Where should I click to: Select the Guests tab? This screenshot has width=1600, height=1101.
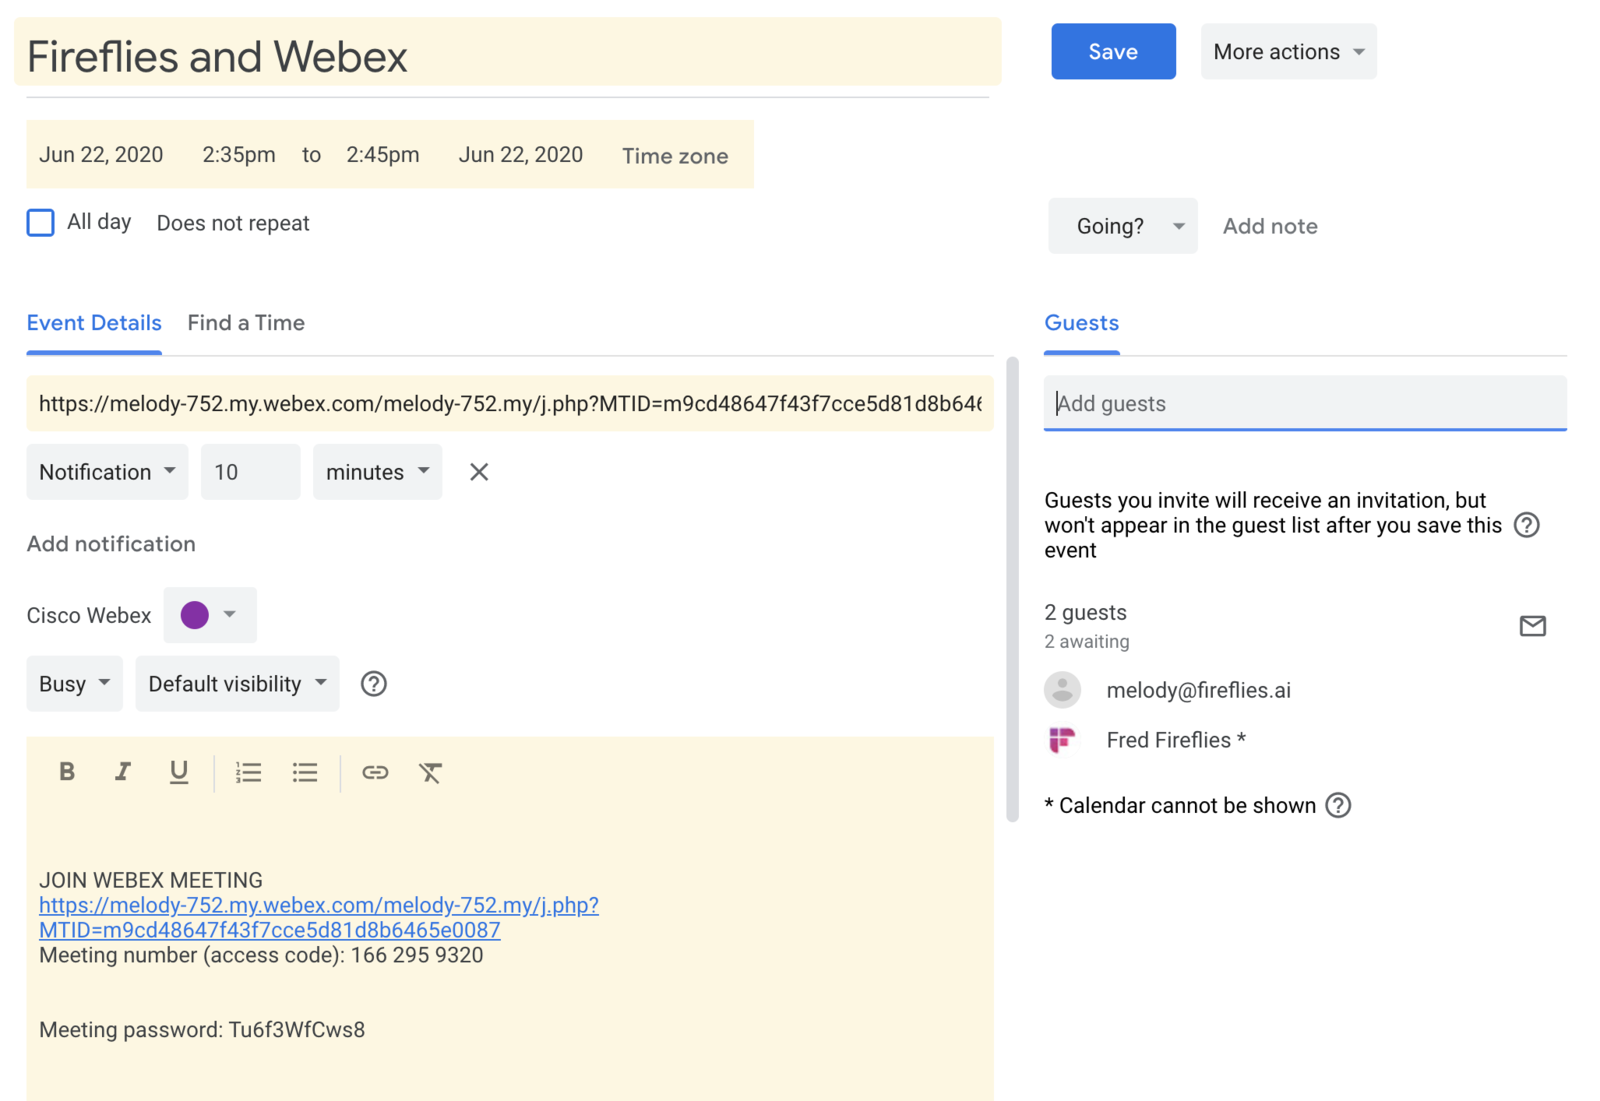tap(1081, 323)
